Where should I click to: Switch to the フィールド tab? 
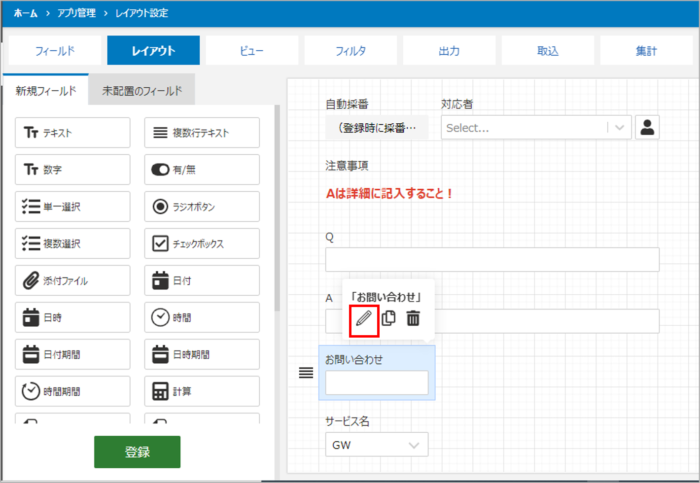(55, 50)
